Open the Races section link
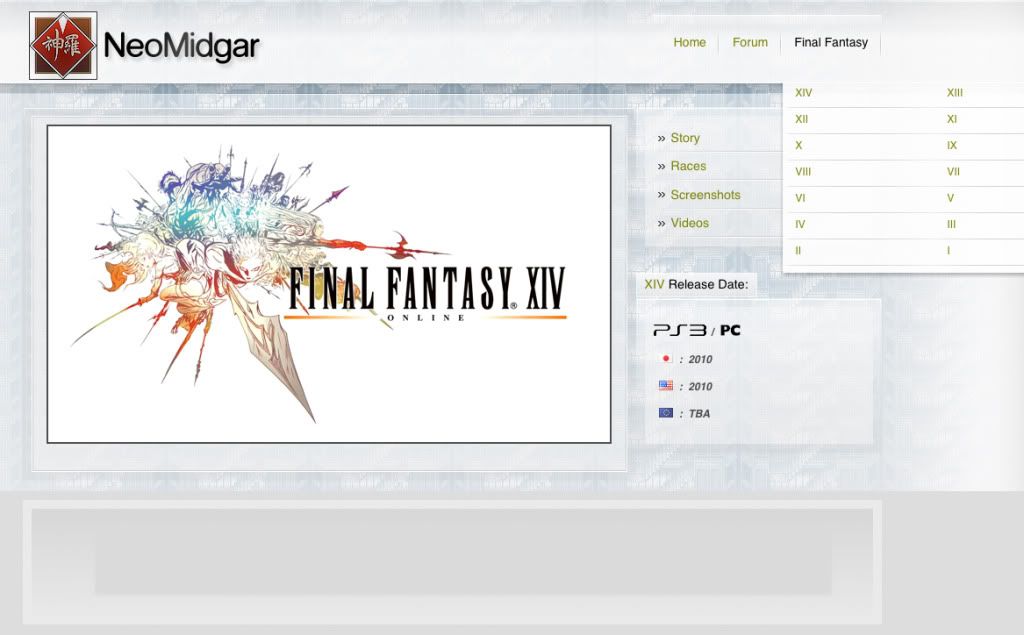1024x635 pixels. coord(688,166)
